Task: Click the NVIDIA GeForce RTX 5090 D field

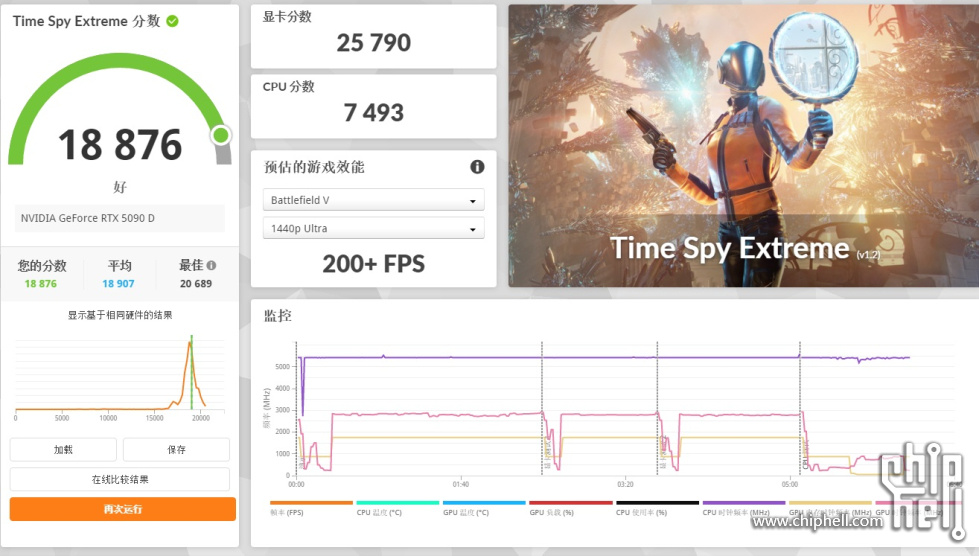Action: pos(119,218)
